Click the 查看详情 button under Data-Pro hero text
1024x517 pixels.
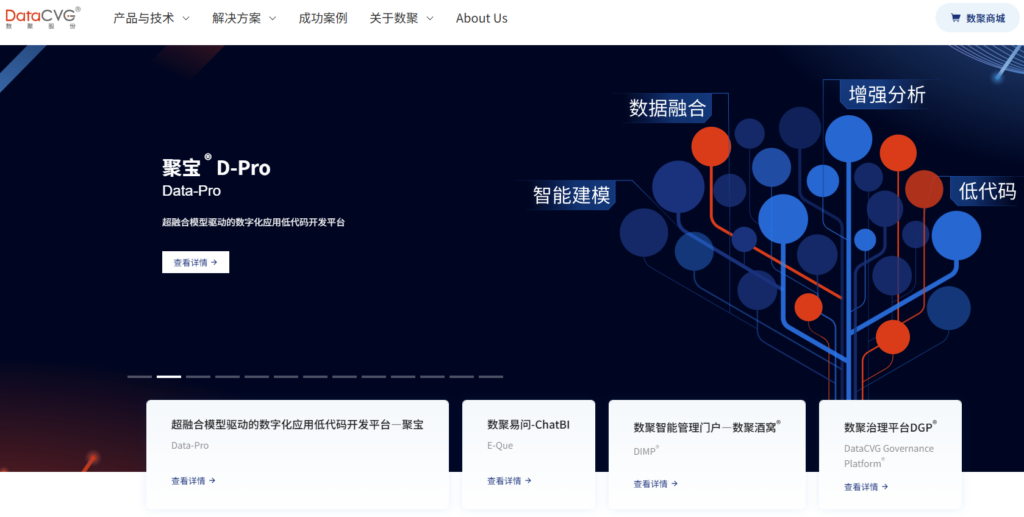195,262
